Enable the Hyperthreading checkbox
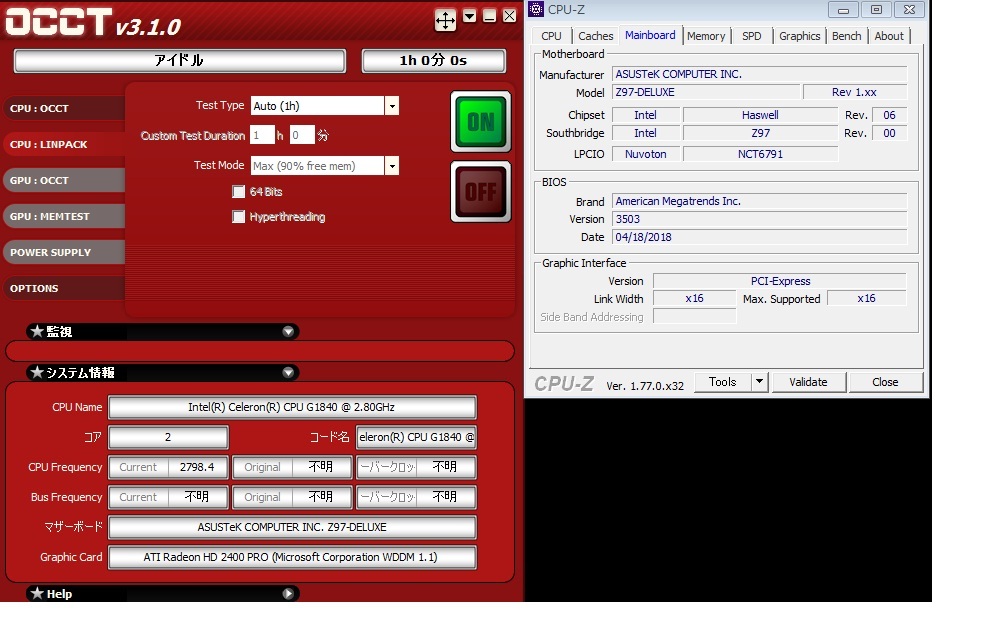The height and width of the screenshot is (630, 1008). click(x=239, y=217)
